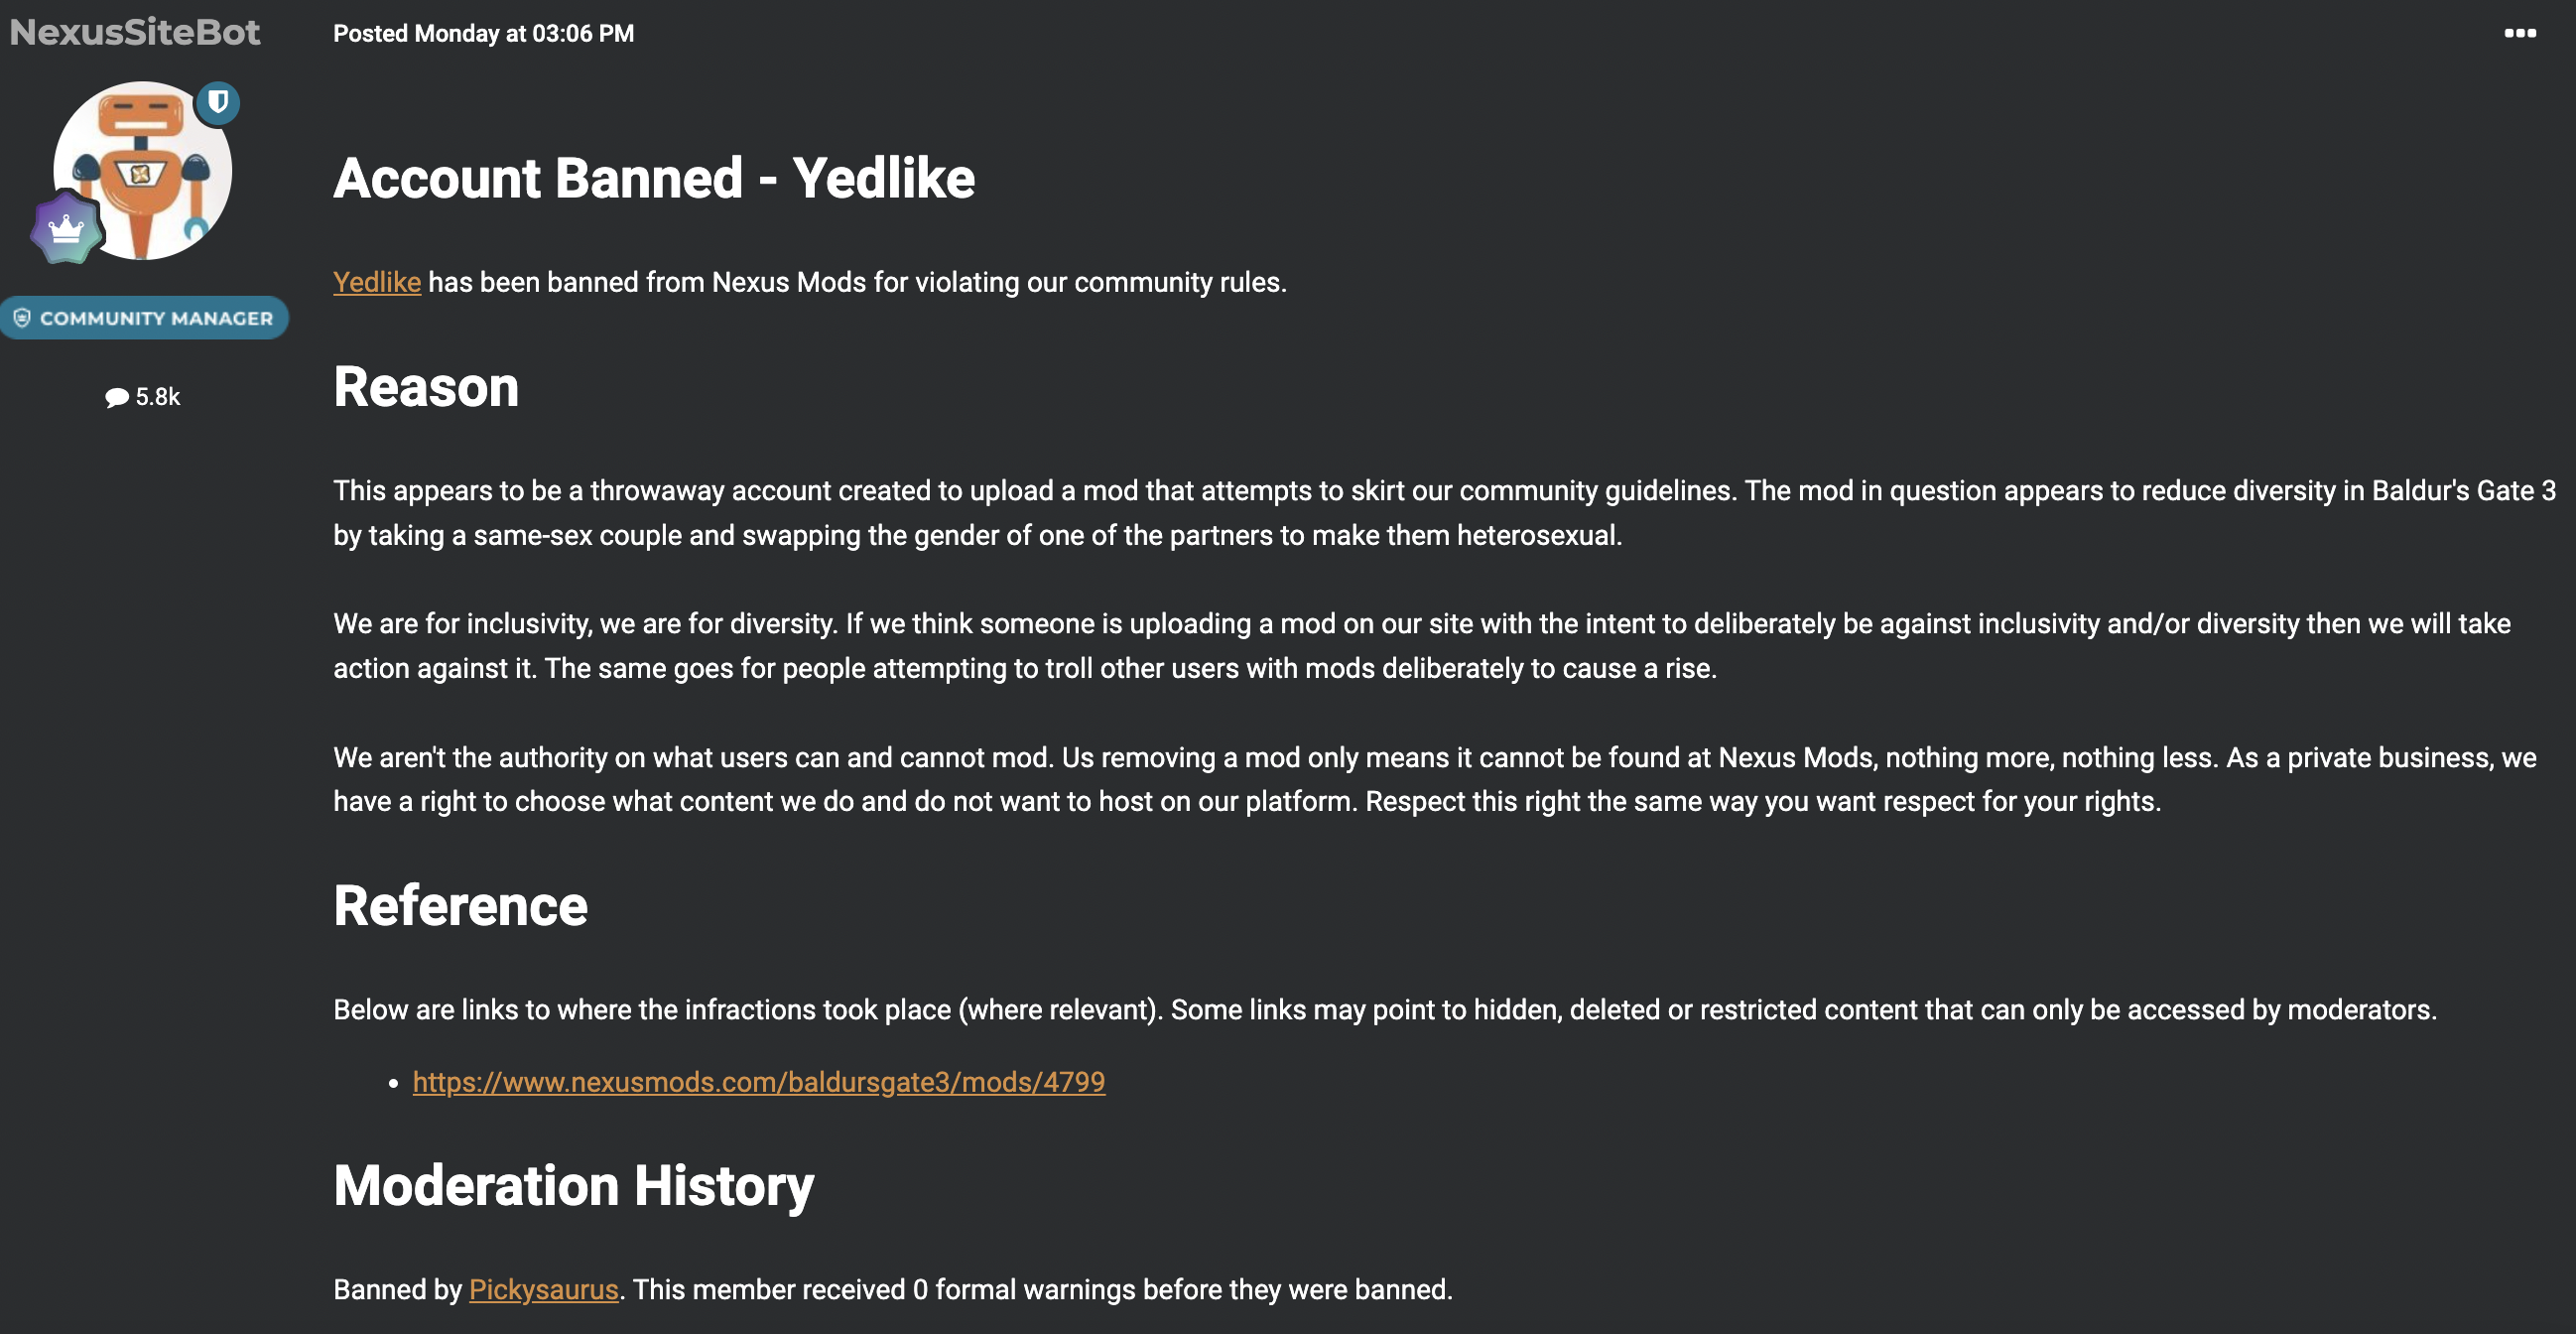Screen dimensions: 2576x1334
Task: Open the NexusSiteBot robot avatar
Action: [143, 172]
